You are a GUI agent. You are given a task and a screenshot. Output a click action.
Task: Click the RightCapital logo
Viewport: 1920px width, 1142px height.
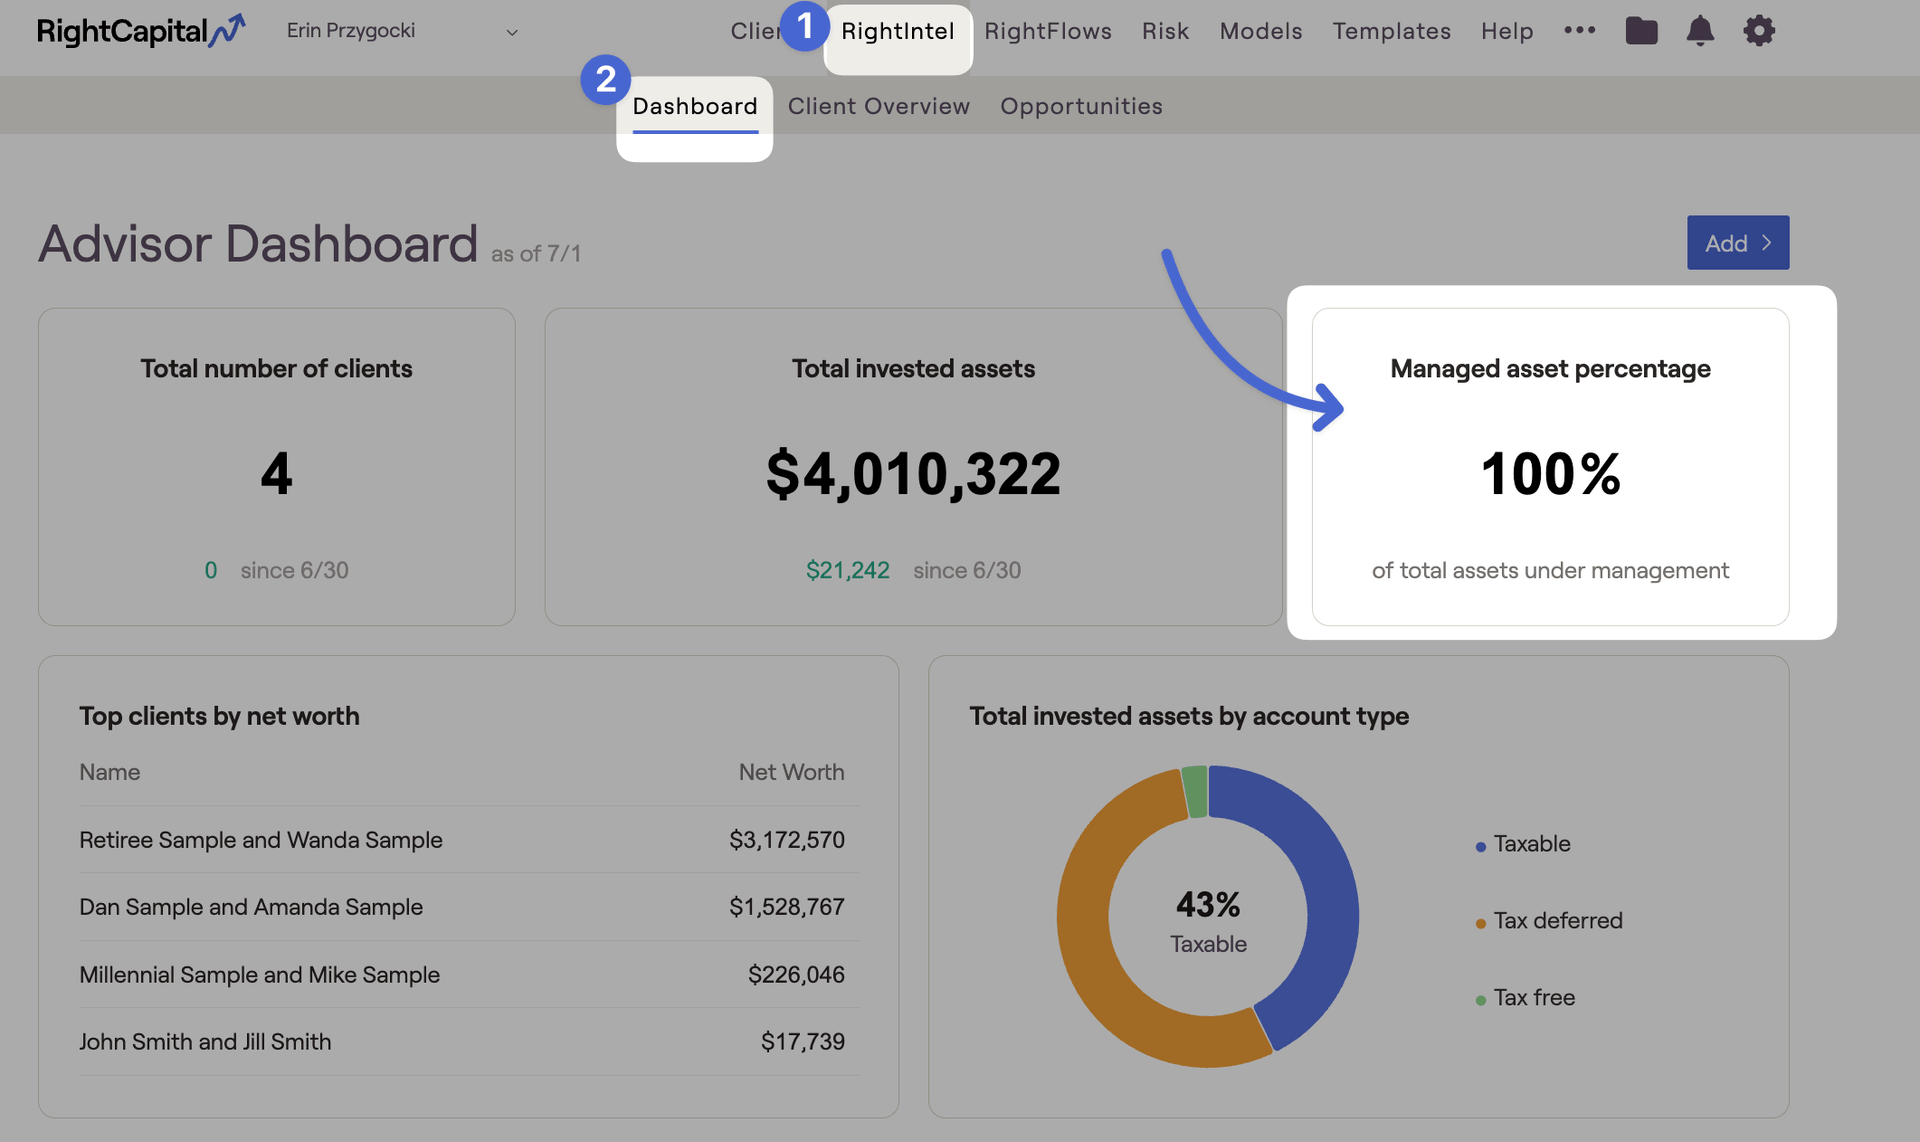pos(141,31)
